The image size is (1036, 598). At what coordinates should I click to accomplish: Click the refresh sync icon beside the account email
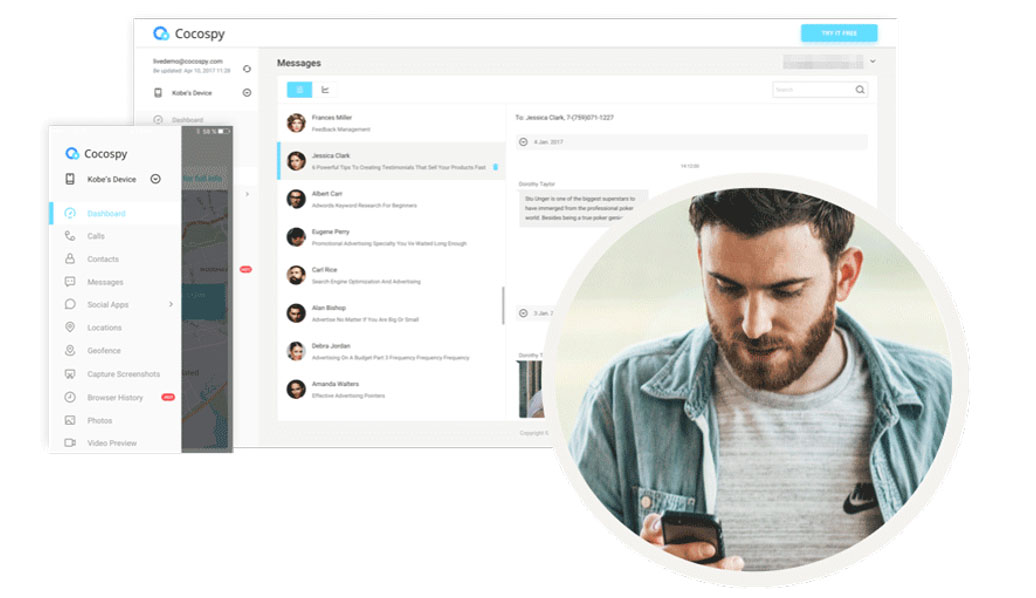pos(246,69)
